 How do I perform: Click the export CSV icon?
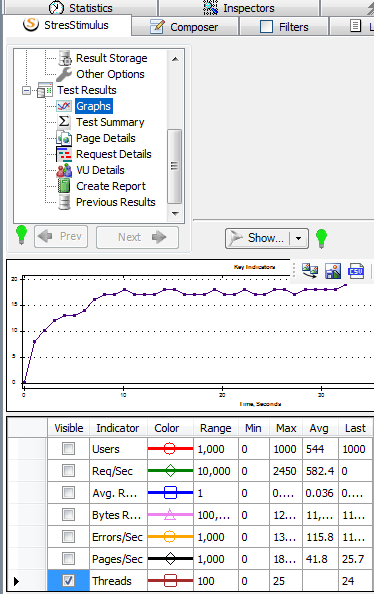(x=356, y=271)
